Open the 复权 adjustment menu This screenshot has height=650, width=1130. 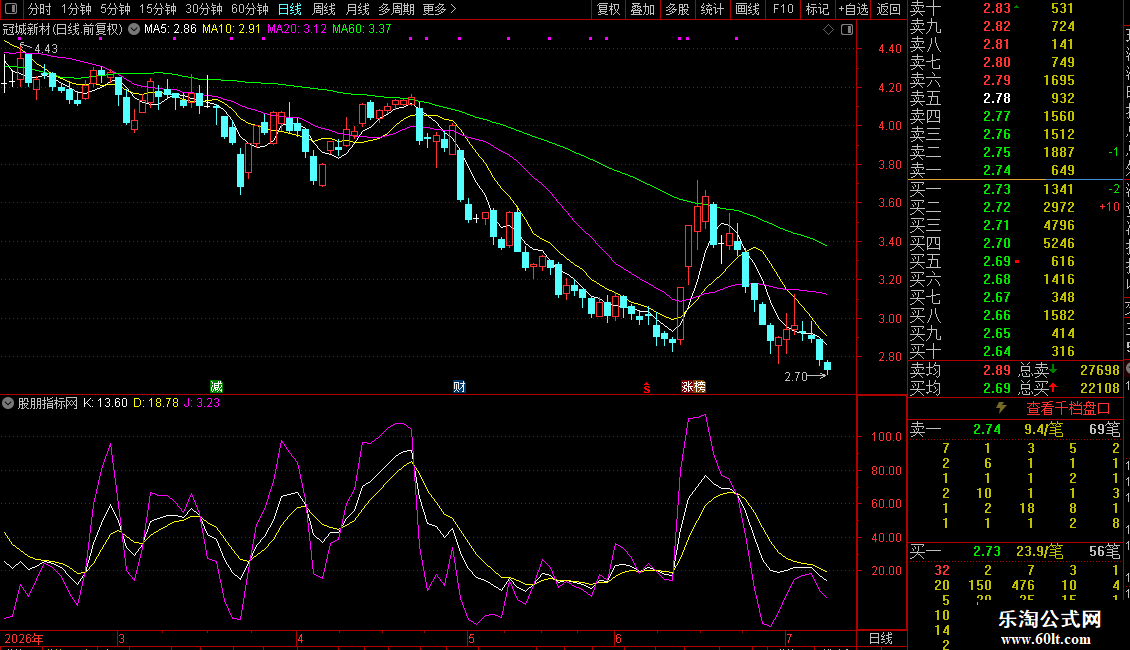pos(608,9)
